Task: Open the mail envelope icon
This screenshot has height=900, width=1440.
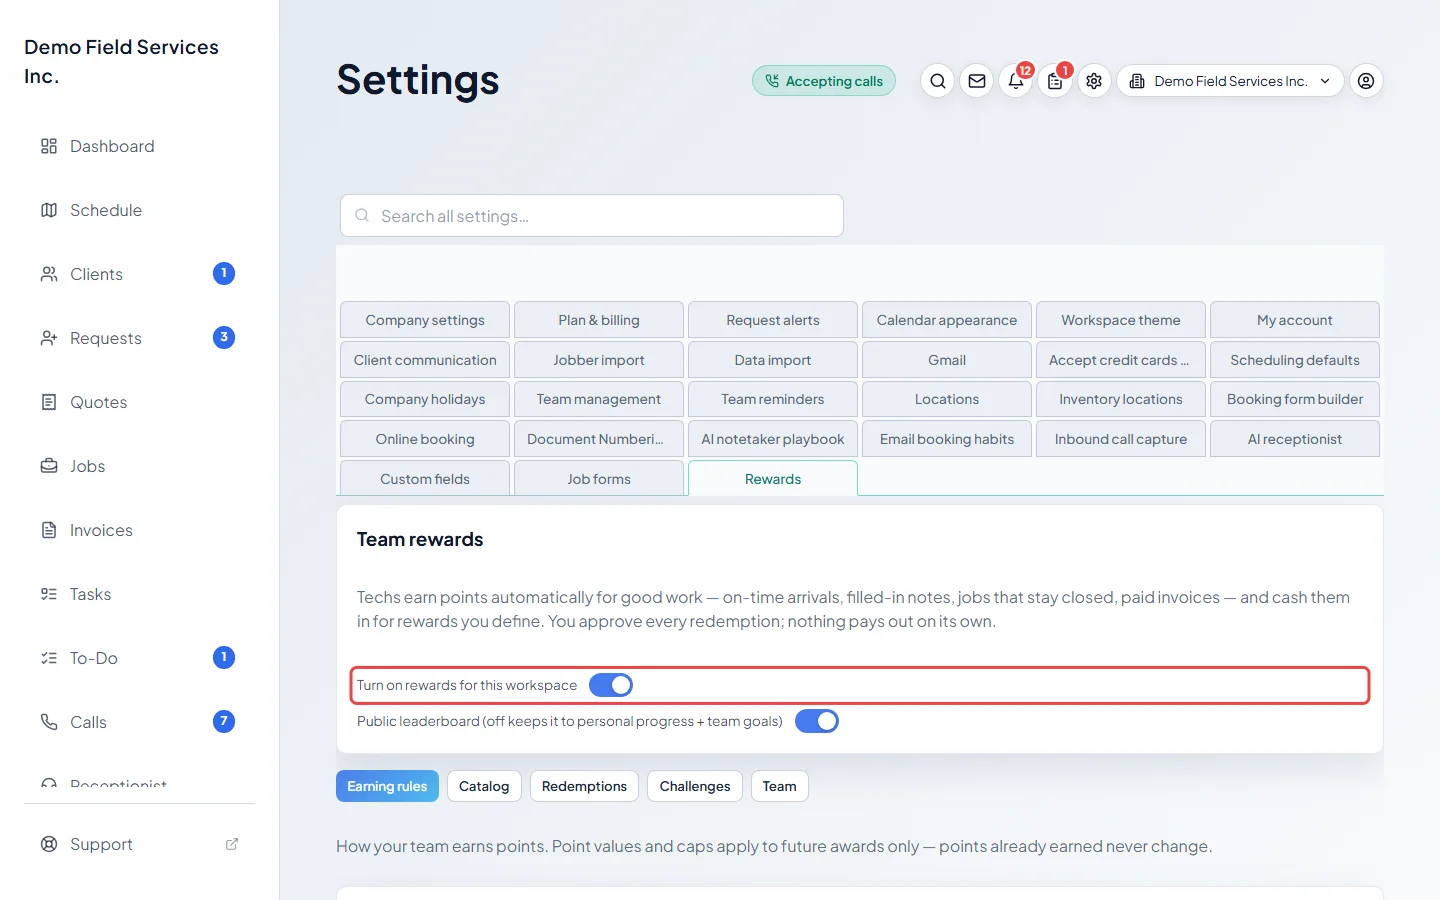Action: tap(977, 81)
